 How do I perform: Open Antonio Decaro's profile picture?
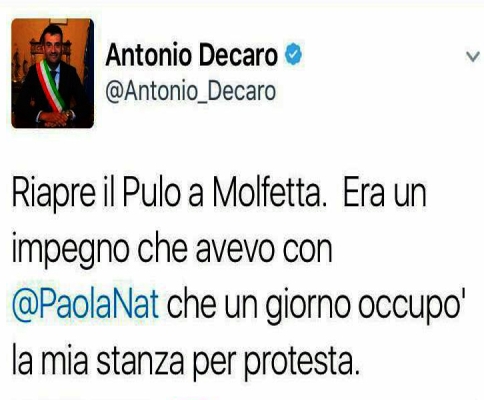click(x=52, y=73)
